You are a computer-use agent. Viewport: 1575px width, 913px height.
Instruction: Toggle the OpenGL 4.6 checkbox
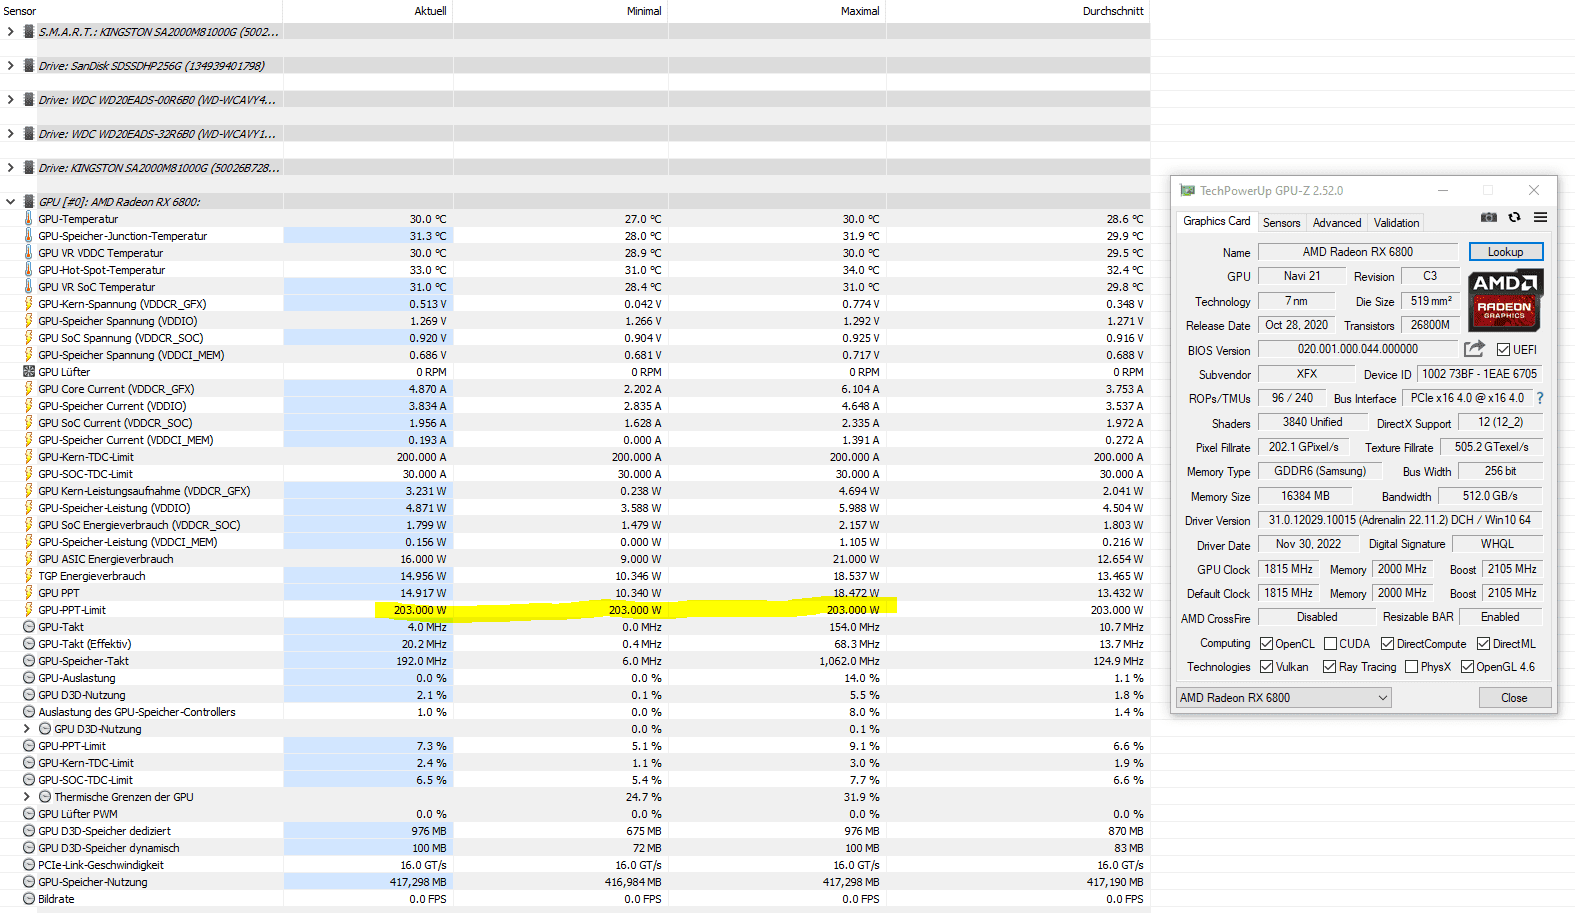(x=1467, y=667)
